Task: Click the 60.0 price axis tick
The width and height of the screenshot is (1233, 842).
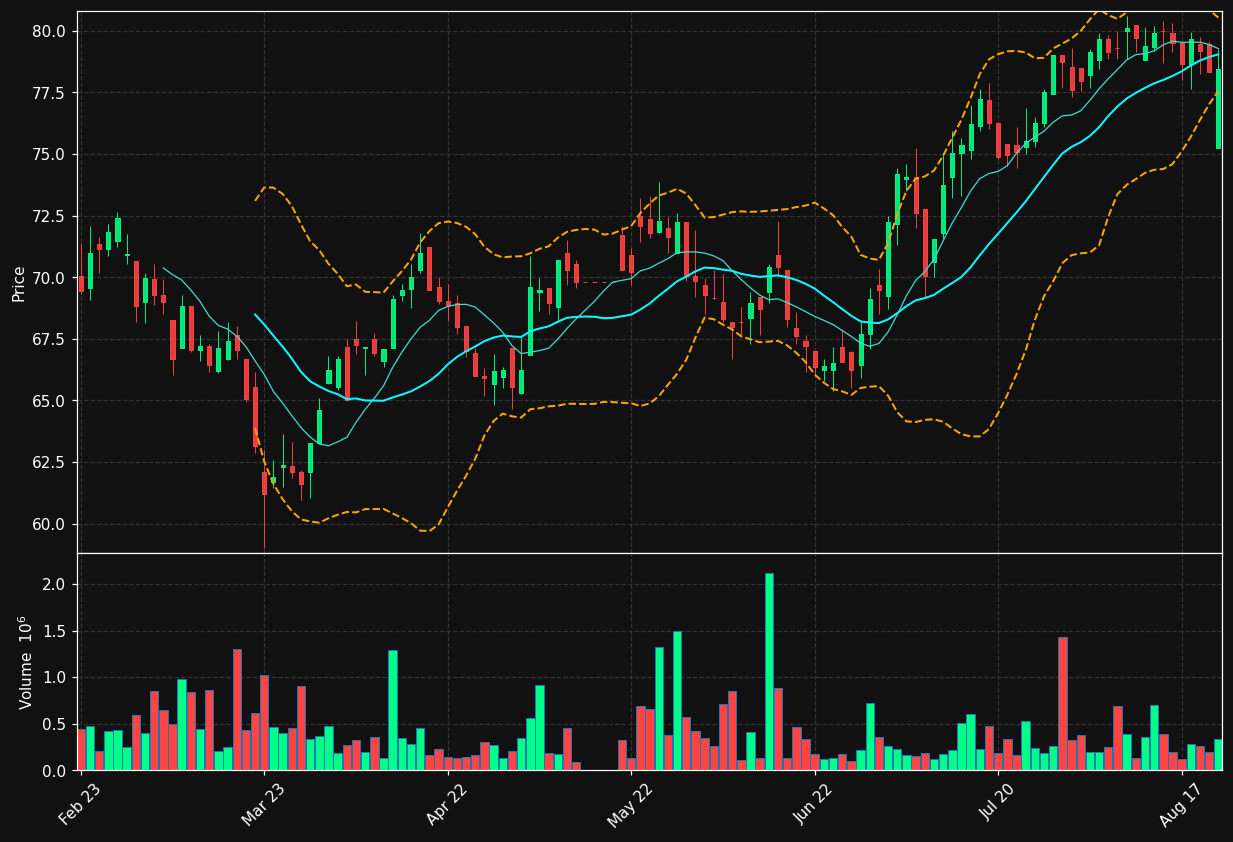Action: click(48, 524)
